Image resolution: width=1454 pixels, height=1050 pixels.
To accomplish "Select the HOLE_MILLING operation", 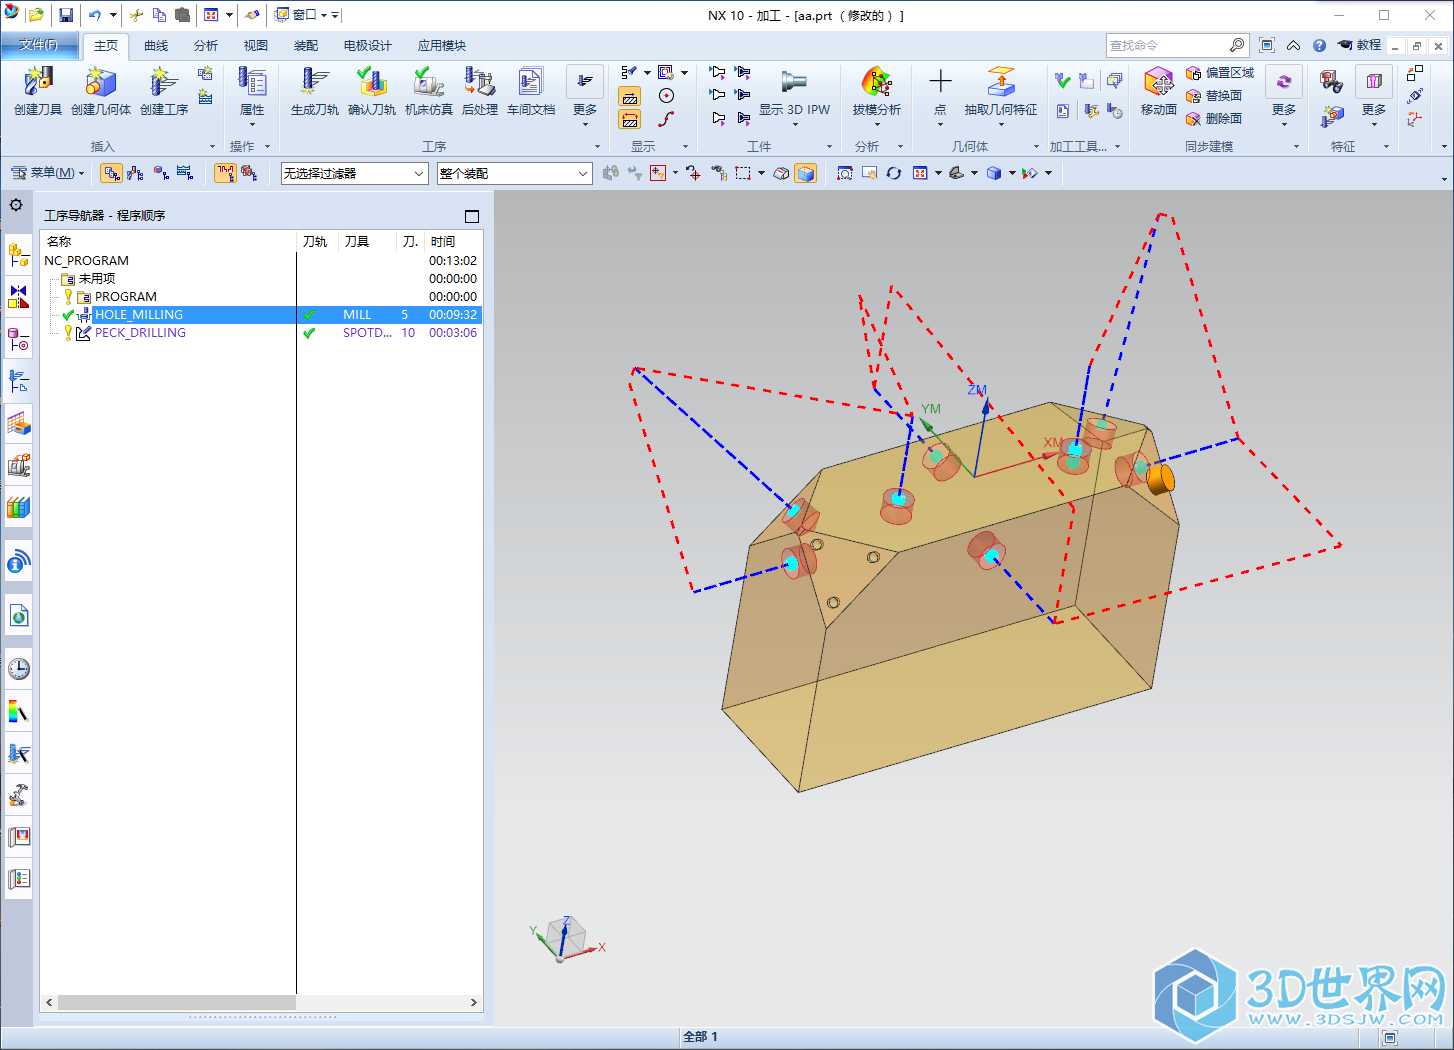I will [139, 315].
